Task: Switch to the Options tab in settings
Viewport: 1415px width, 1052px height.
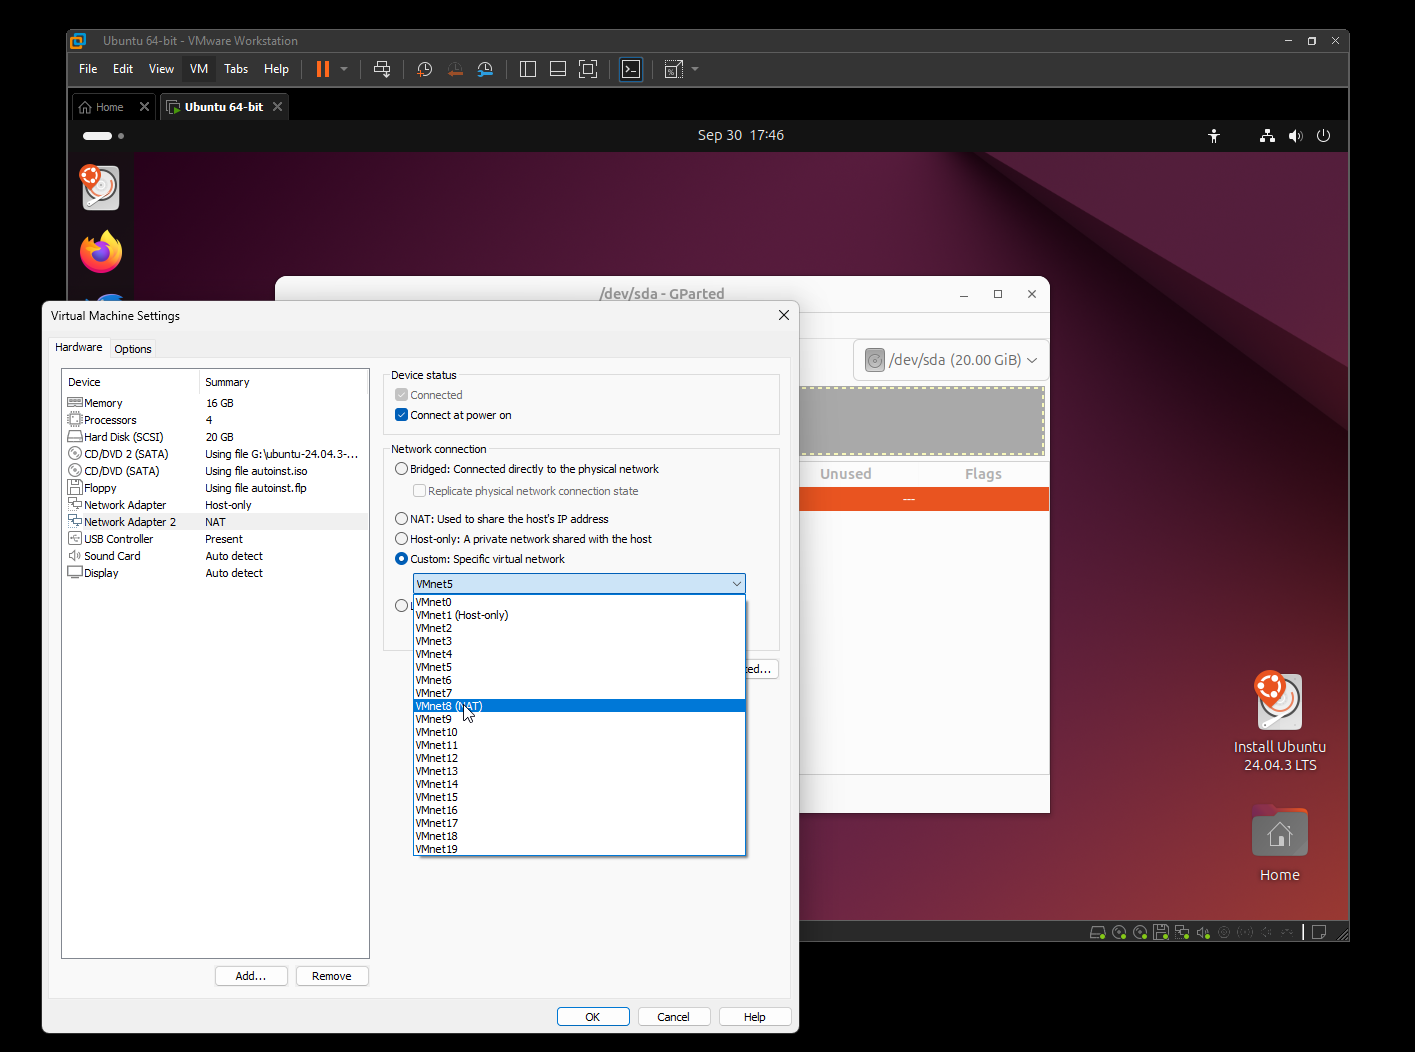Action: [133, 349]
